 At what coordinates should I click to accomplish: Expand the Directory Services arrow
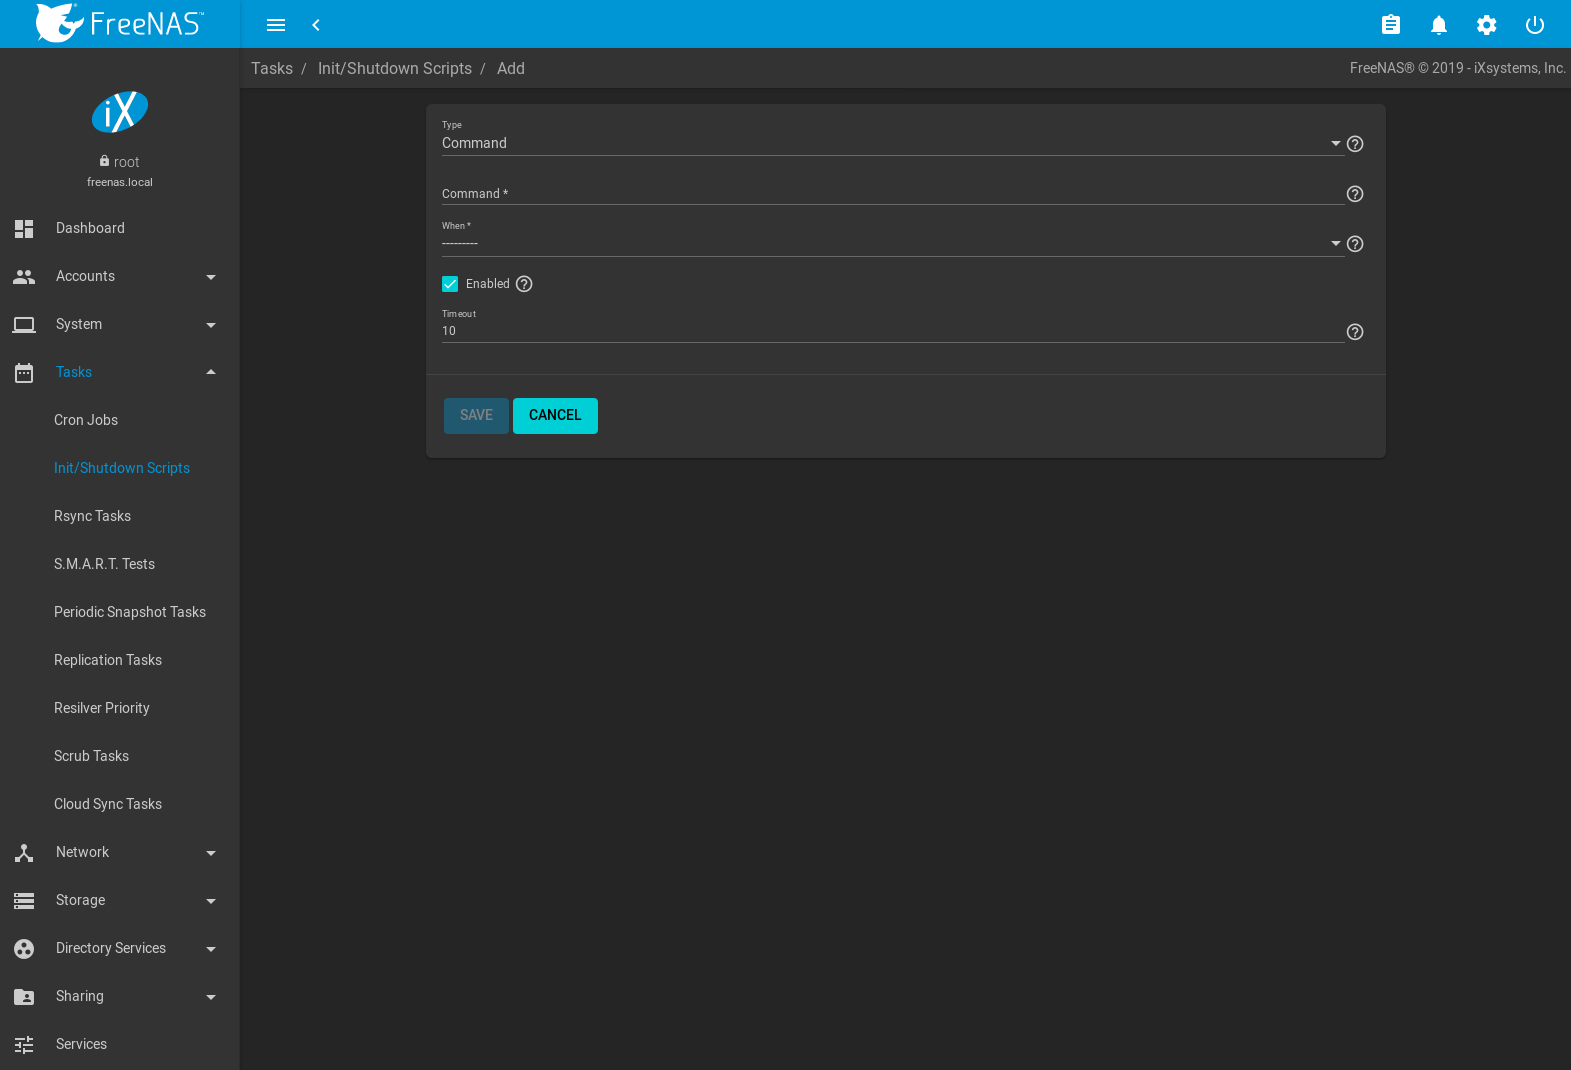(x=211, y=949)
